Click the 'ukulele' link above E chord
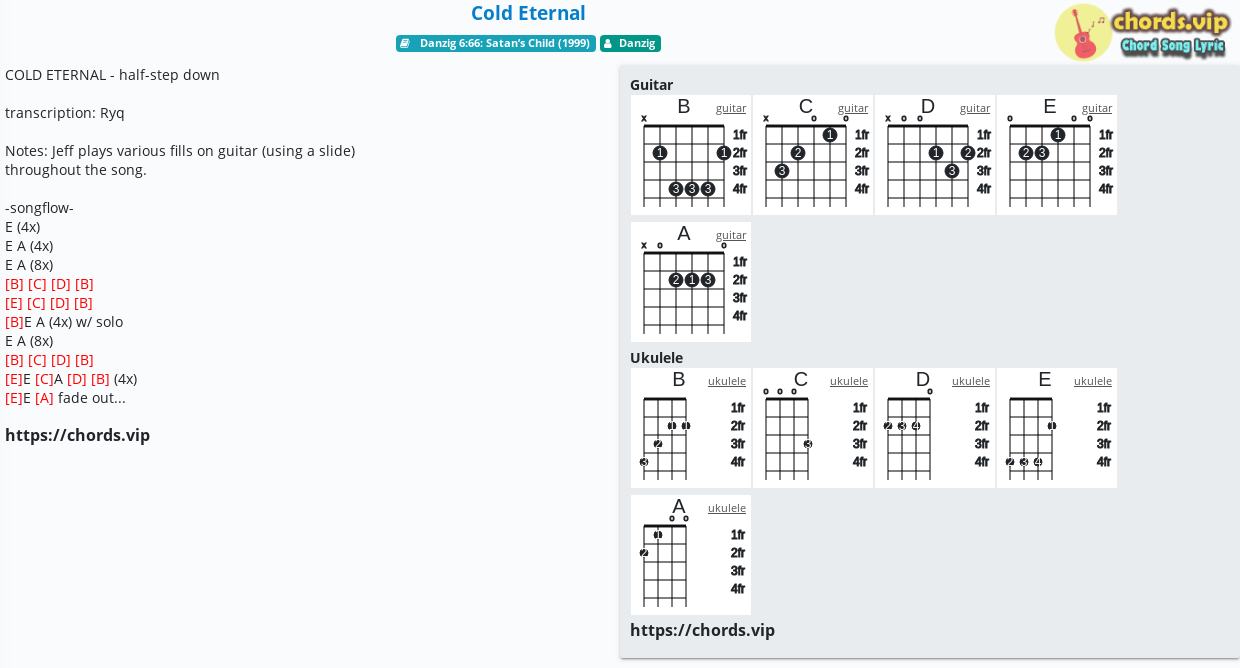This screenshot has width=1240, height=668. (x=1093, y=381)
